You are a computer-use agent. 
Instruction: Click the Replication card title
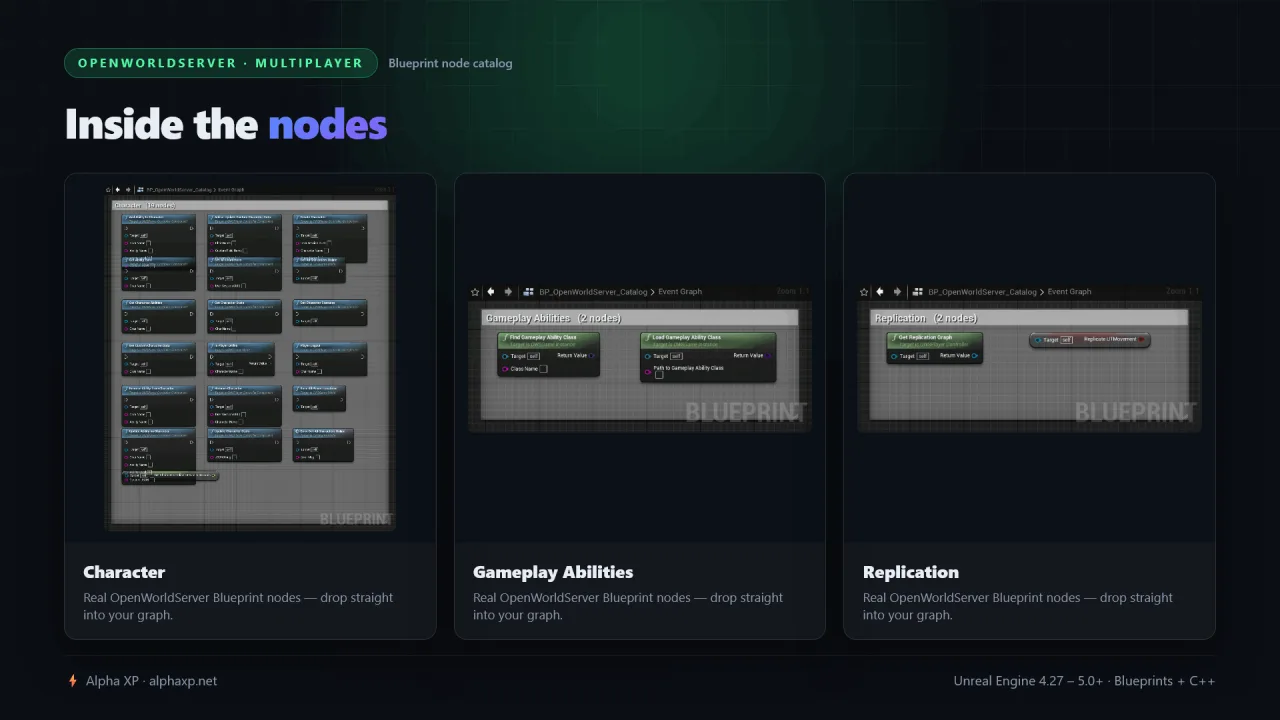(x=911, y=572)
